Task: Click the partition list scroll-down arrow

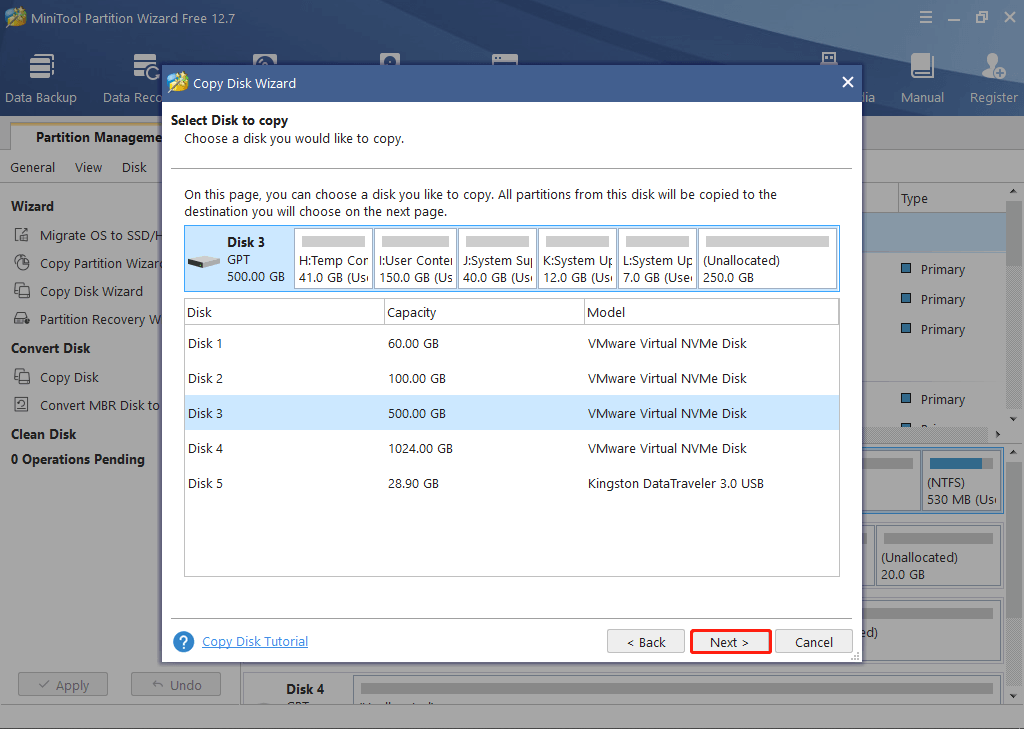Action: pyautogui.click(x=1013, y=419)
